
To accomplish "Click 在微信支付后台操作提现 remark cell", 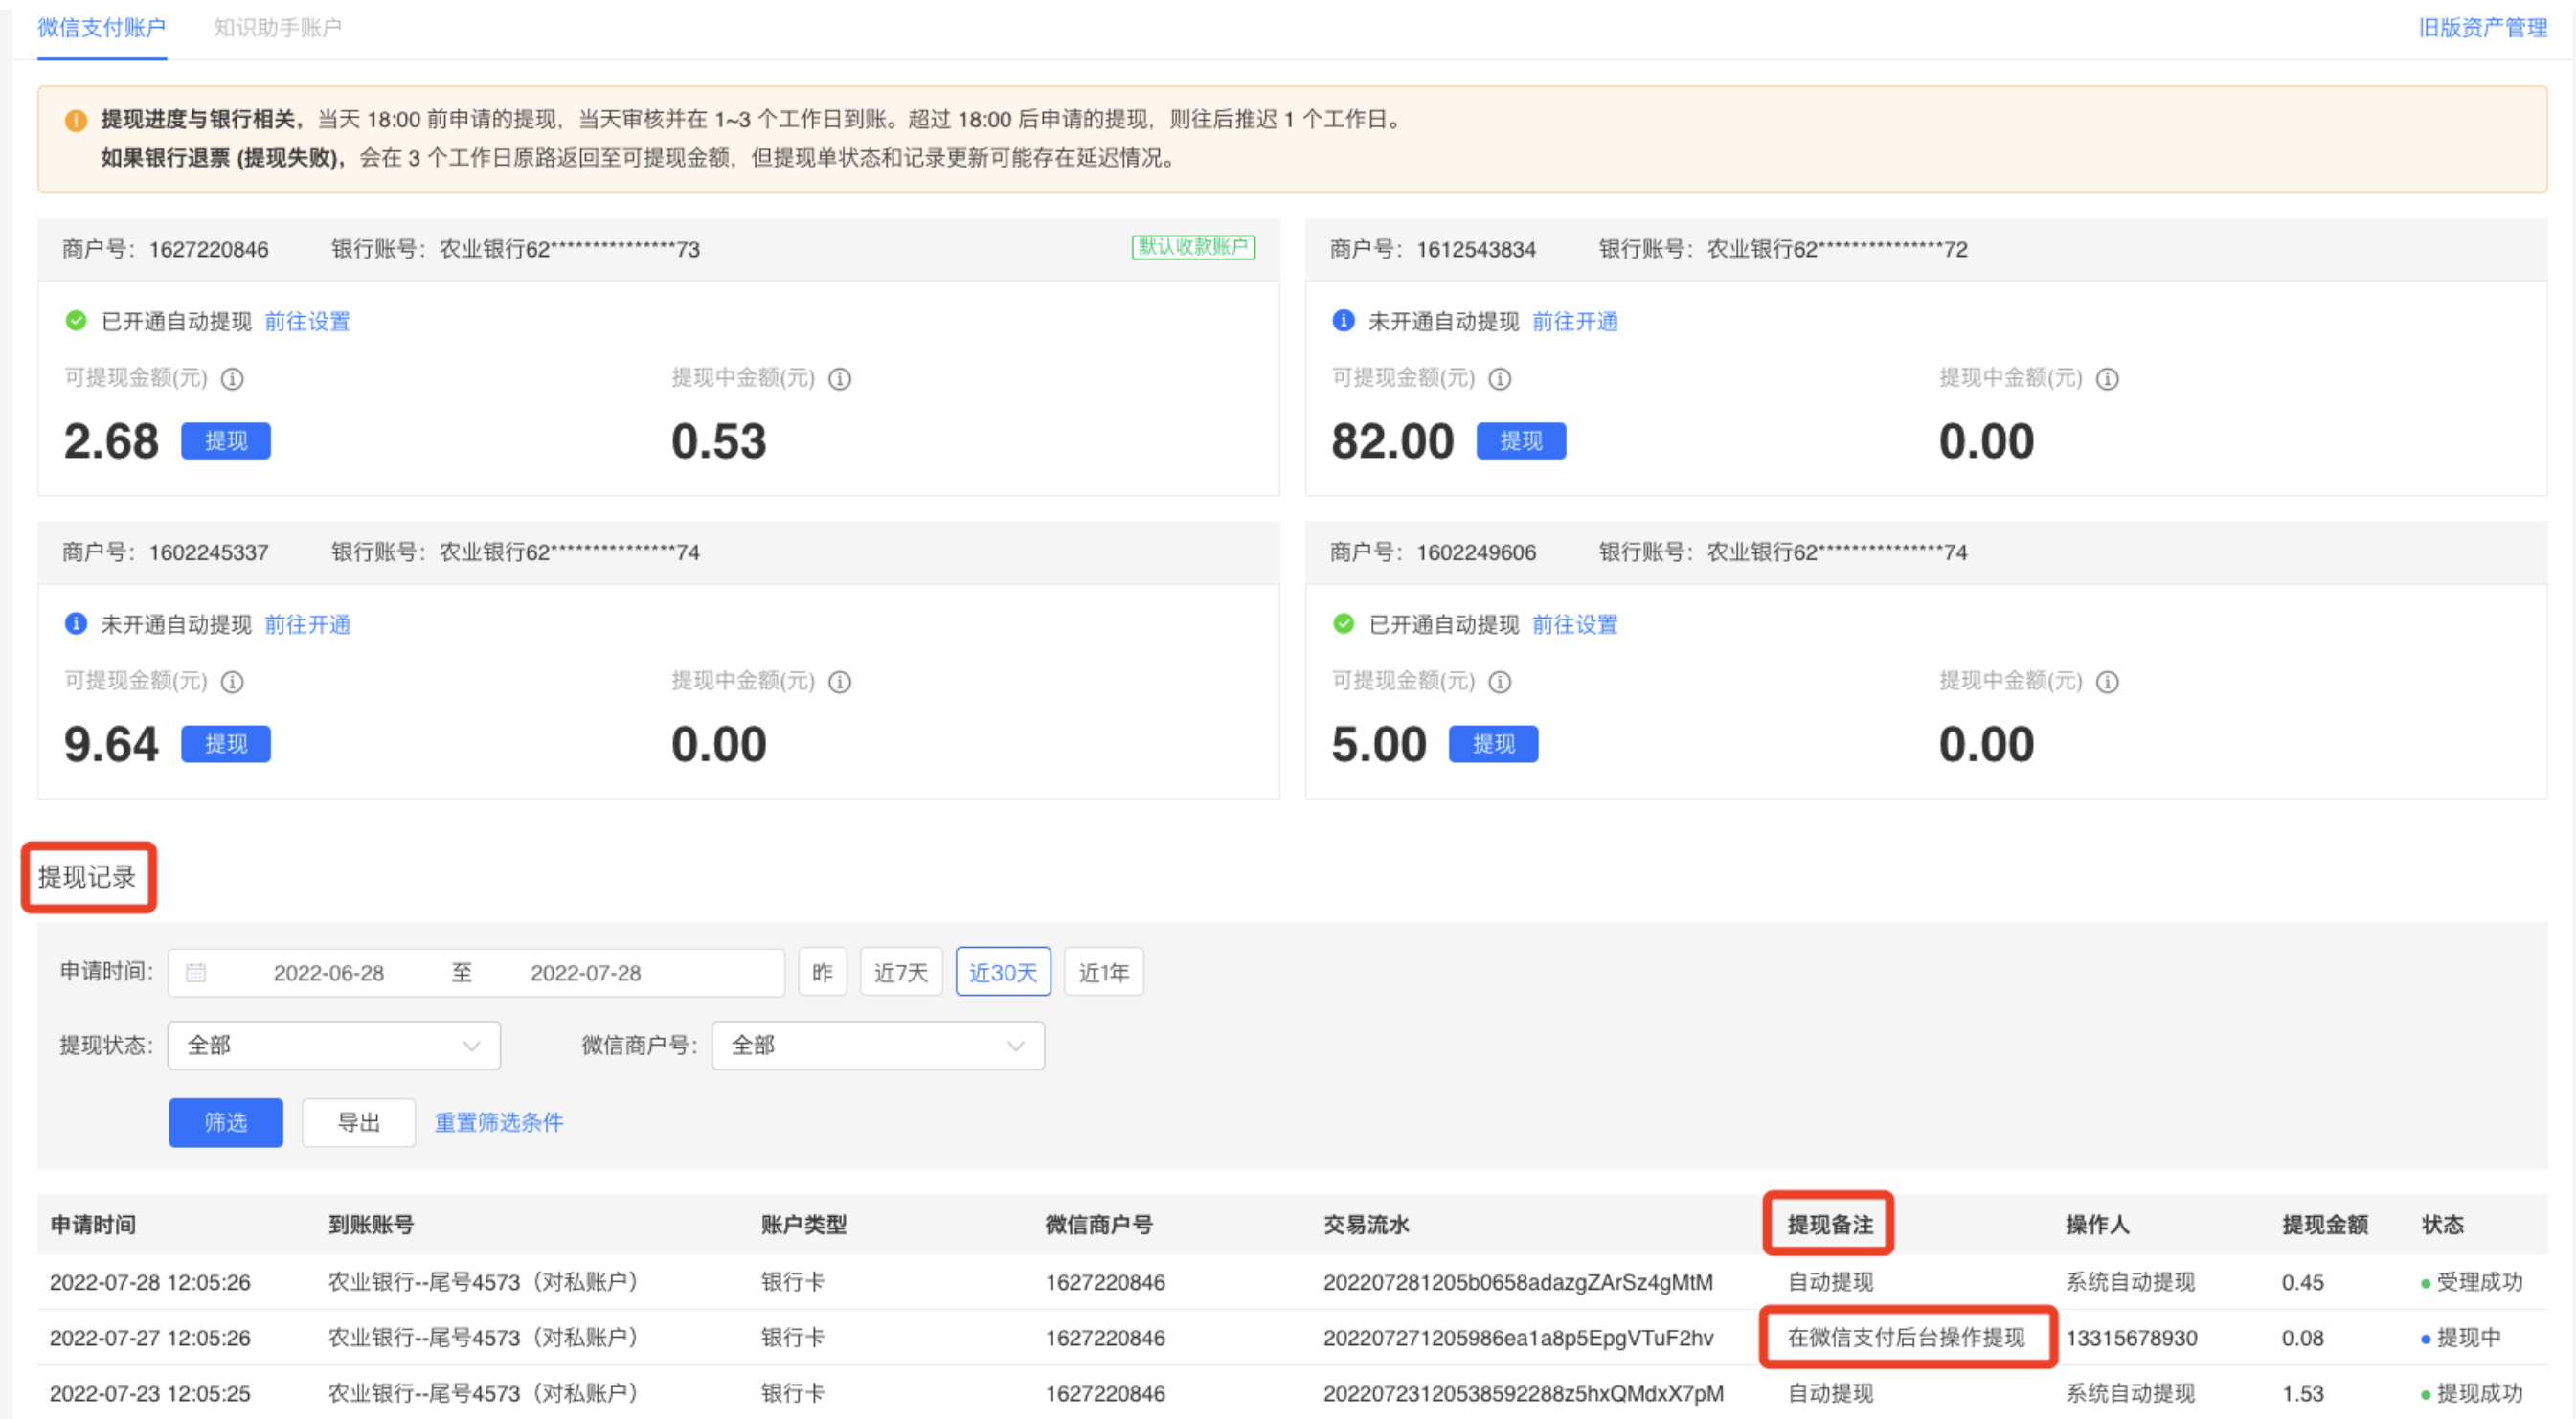I will click(1906, 1338).
